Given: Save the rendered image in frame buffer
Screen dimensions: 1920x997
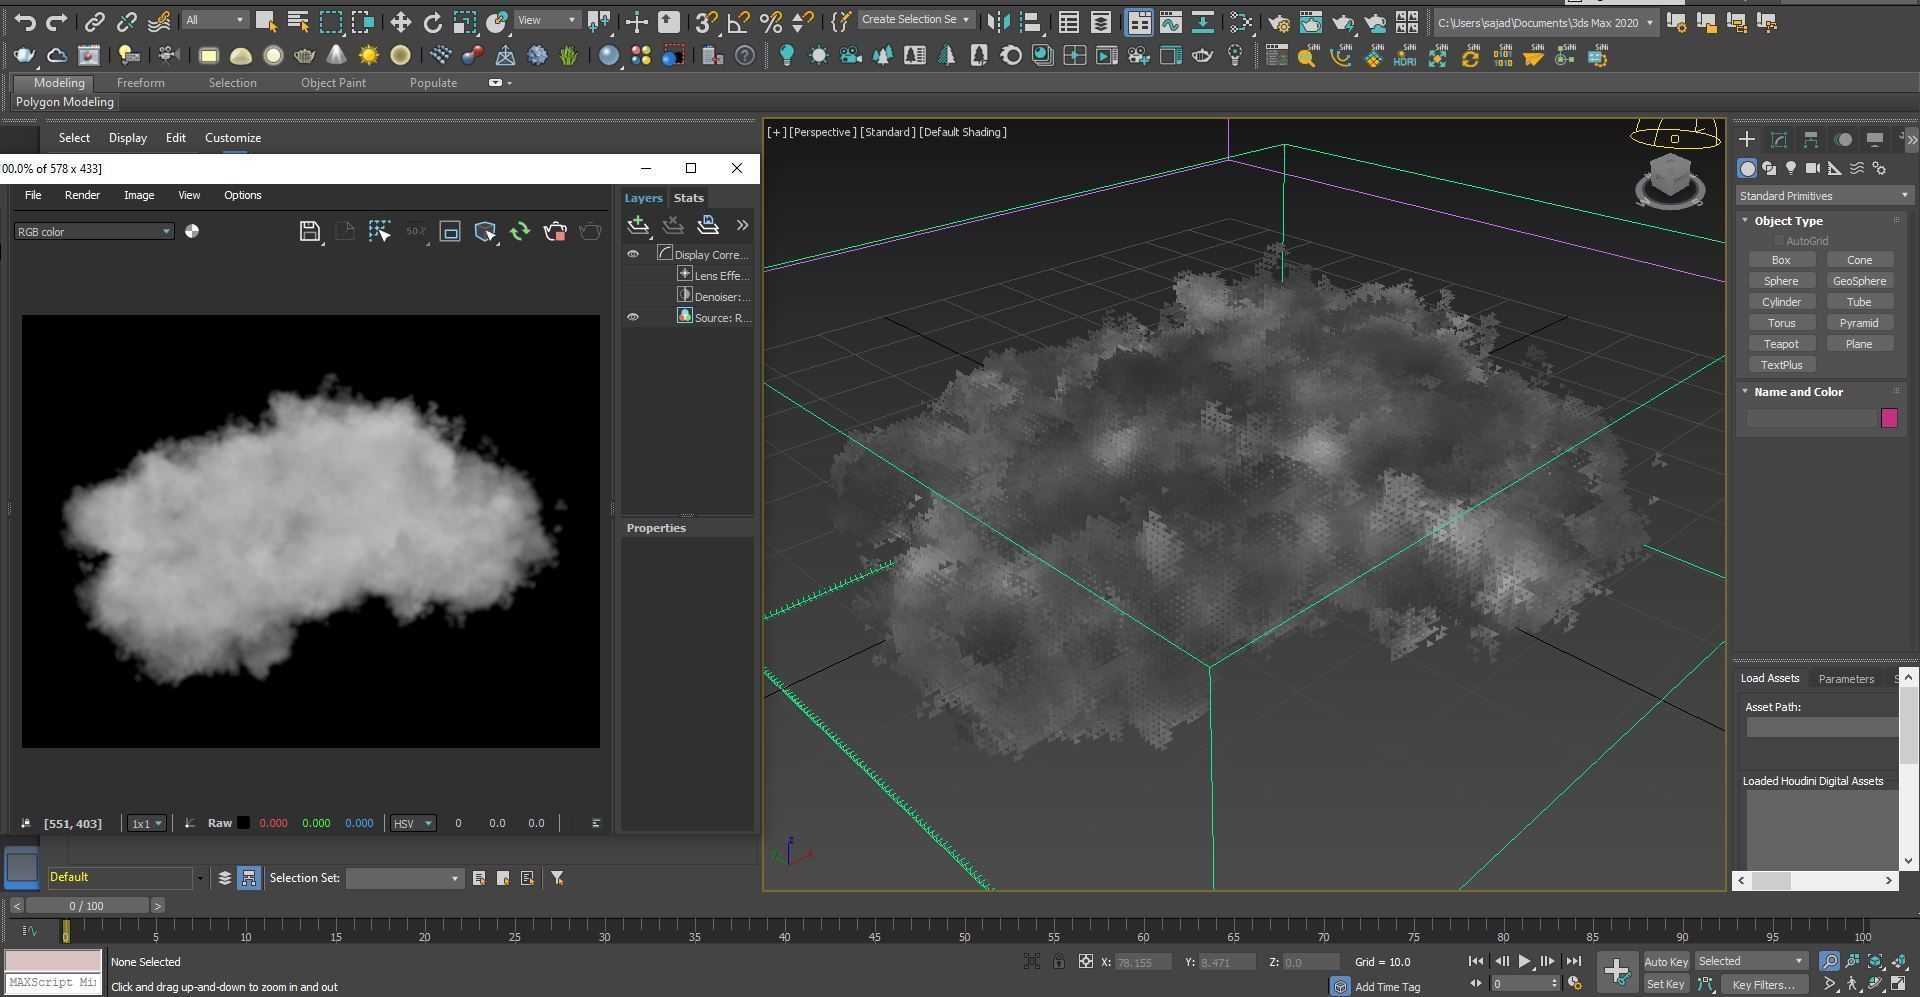Looking at the screenshot, I should 310,232.
